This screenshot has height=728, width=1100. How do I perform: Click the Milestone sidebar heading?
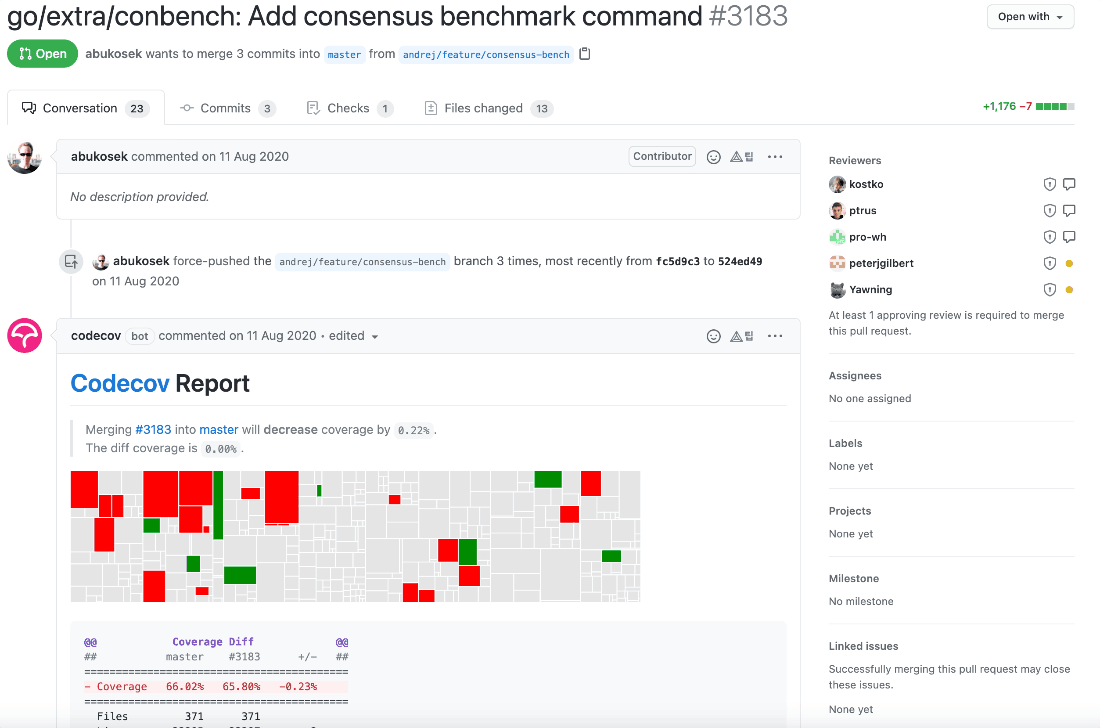854,579
